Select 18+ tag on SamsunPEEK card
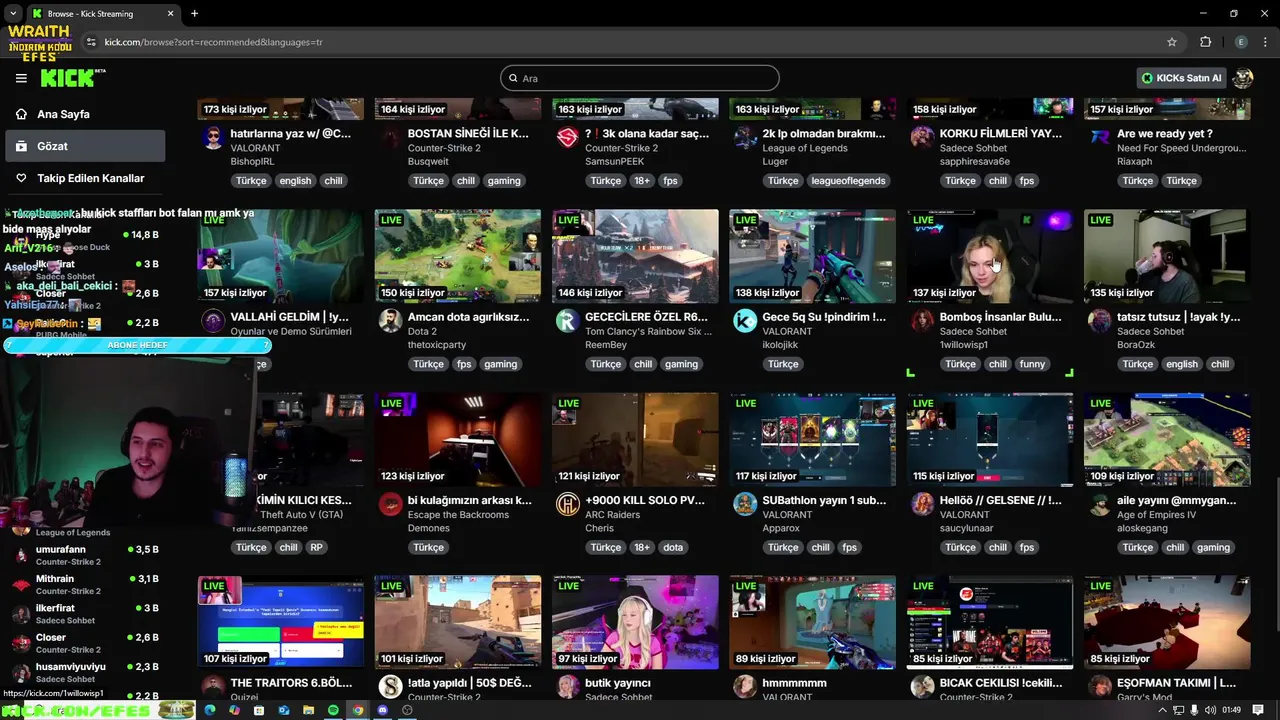The height and width of the screenshot is (720, 1280). 642,181
